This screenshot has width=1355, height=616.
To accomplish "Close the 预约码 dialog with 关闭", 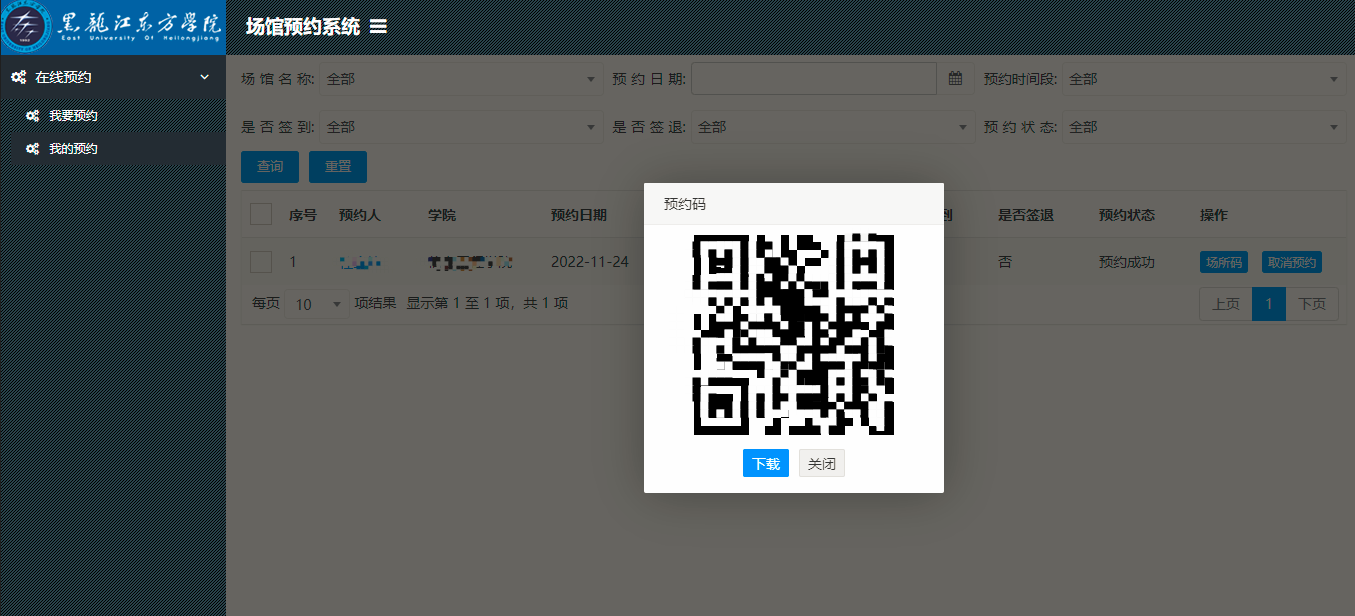I will coord(822,463).
